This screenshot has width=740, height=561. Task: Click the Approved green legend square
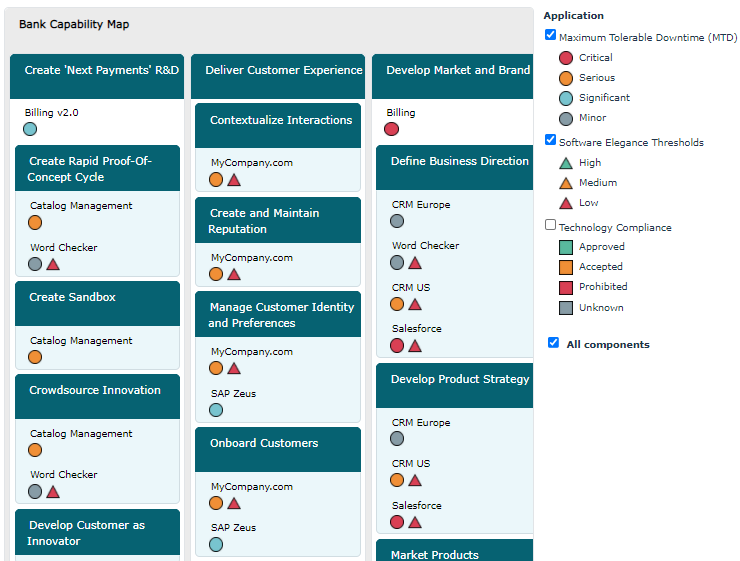point(566,247)
